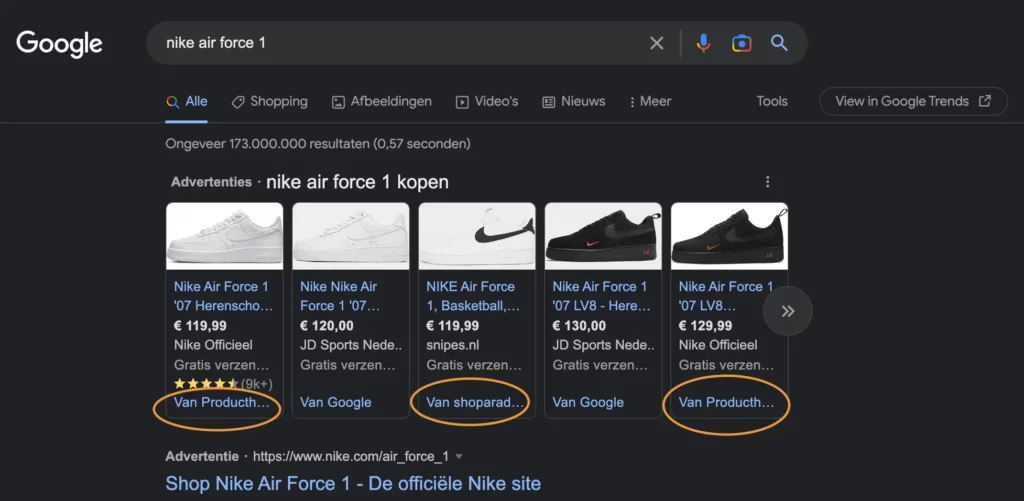
Task: Show more shopping ads with the double-arrow button
Action: tap(788, 311)
